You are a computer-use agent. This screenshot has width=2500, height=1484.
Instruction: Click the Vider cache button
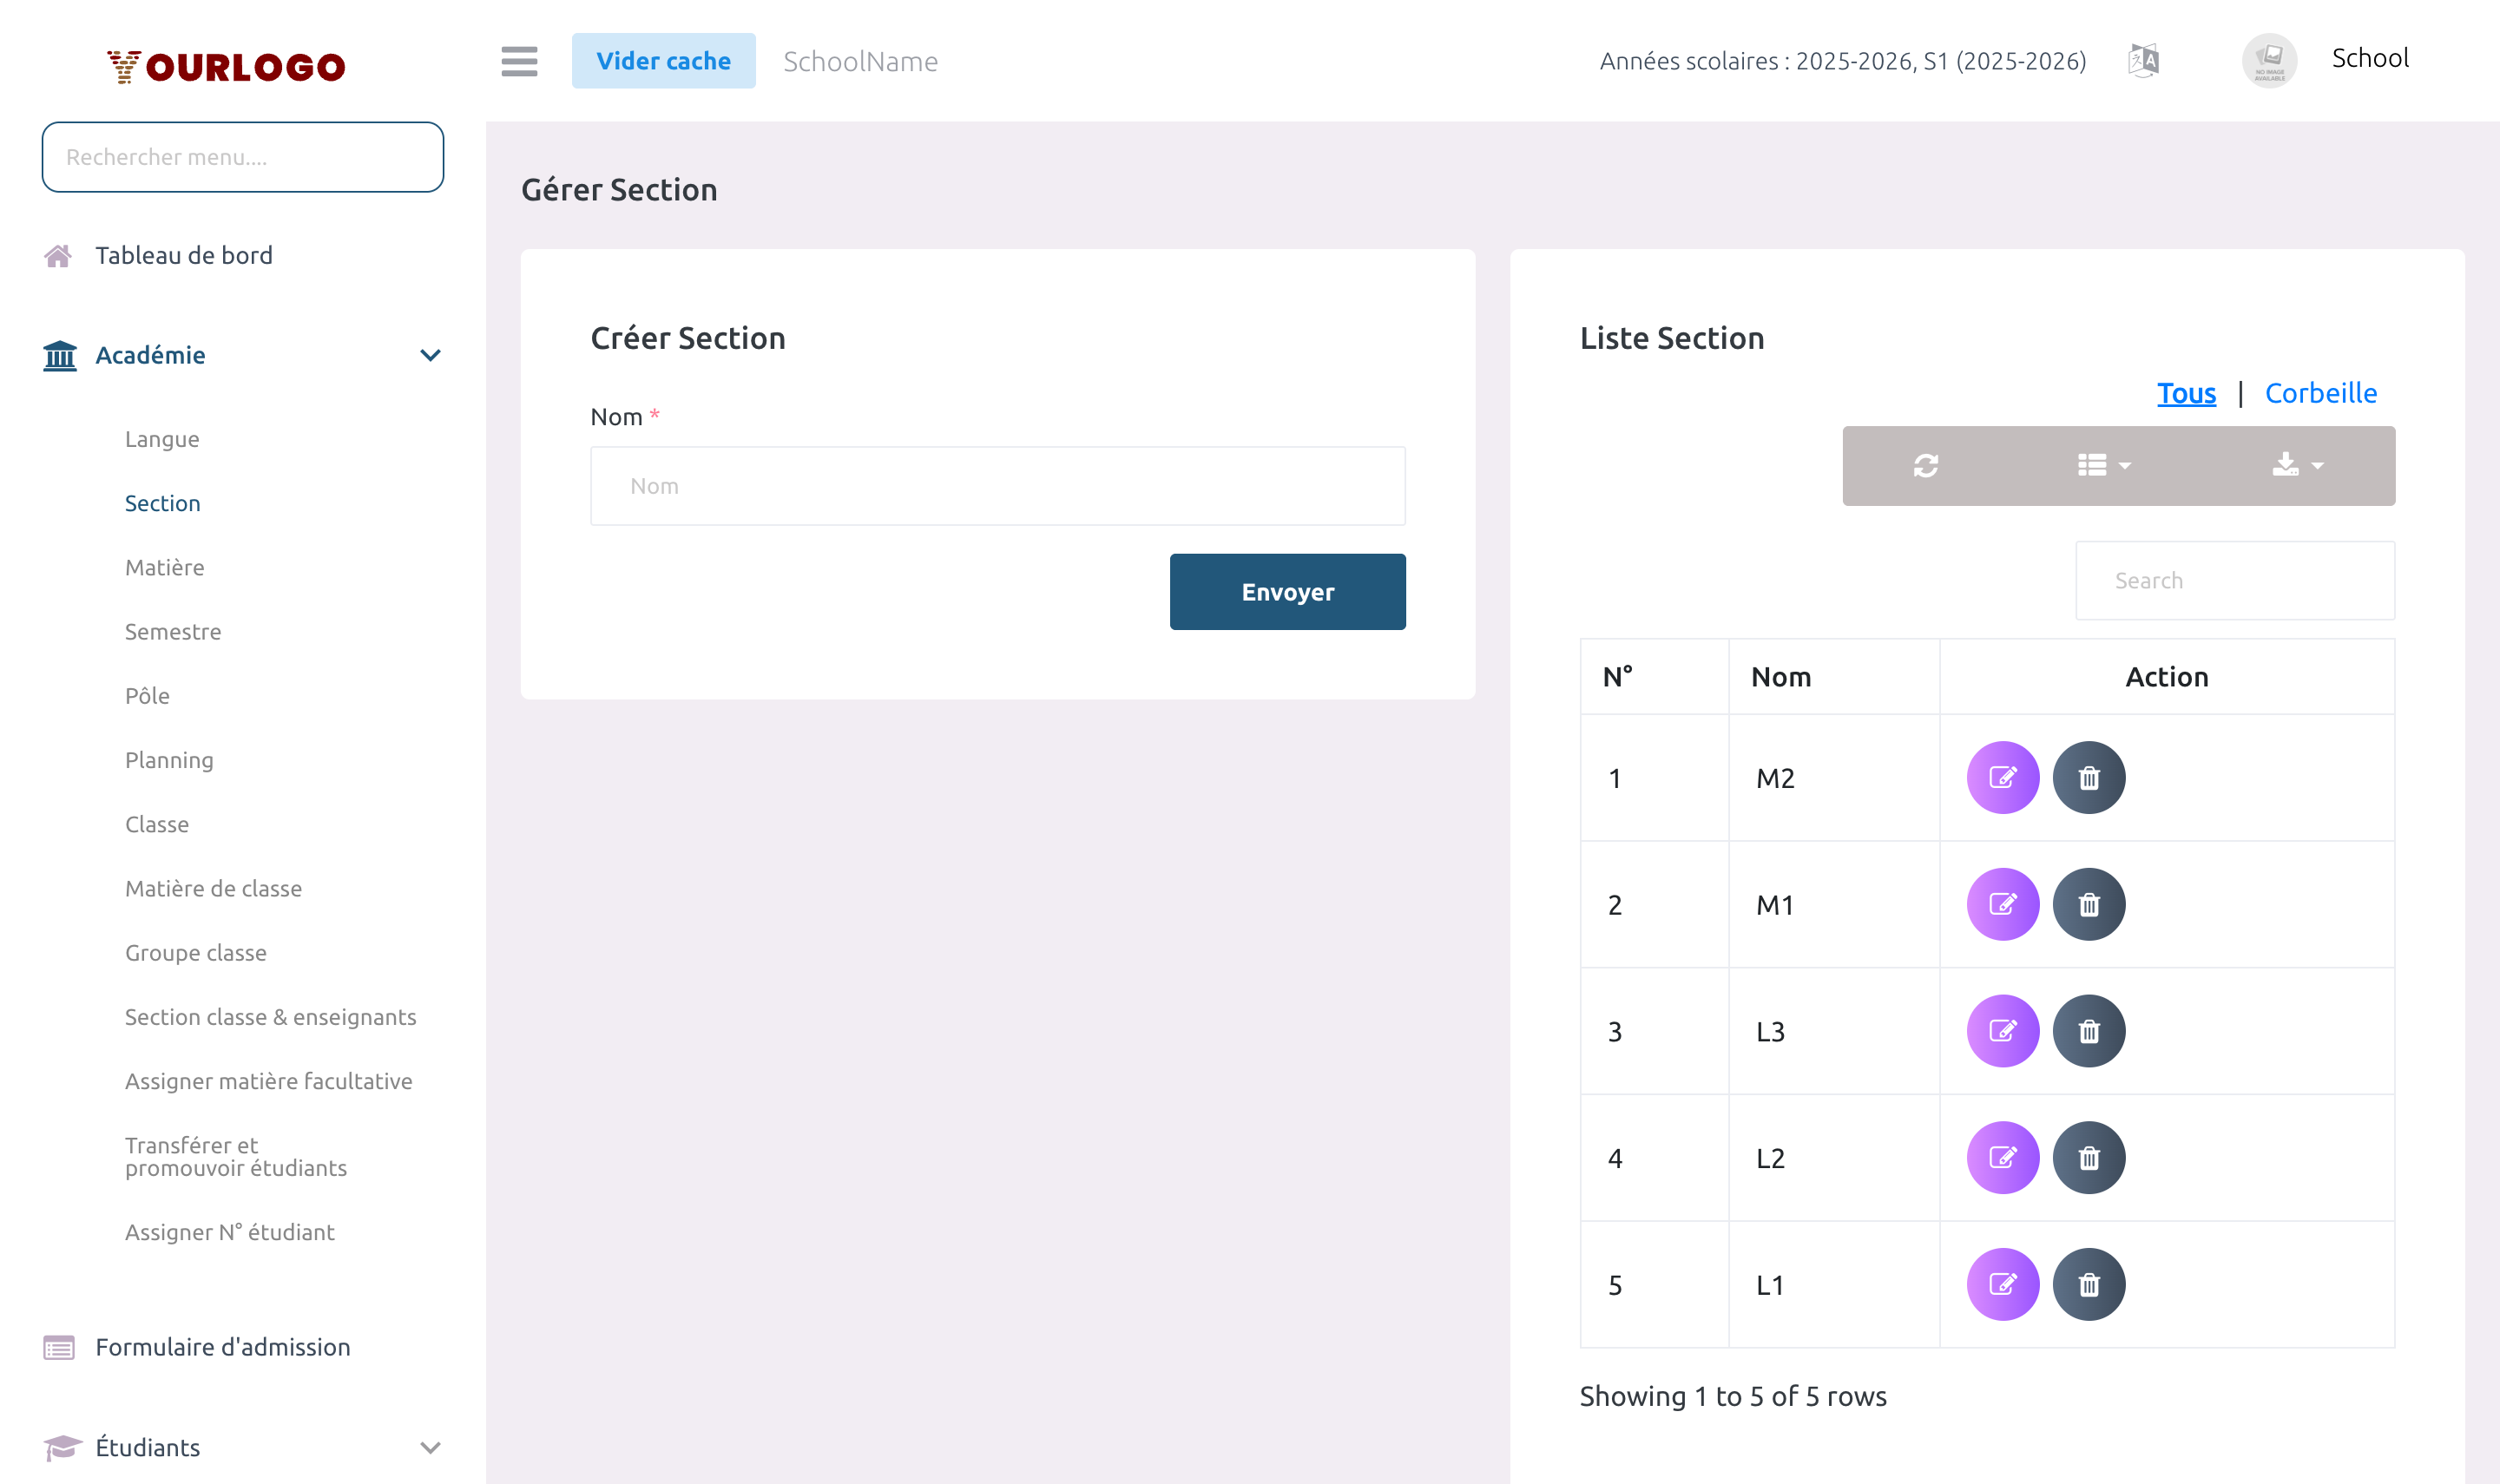663,60
